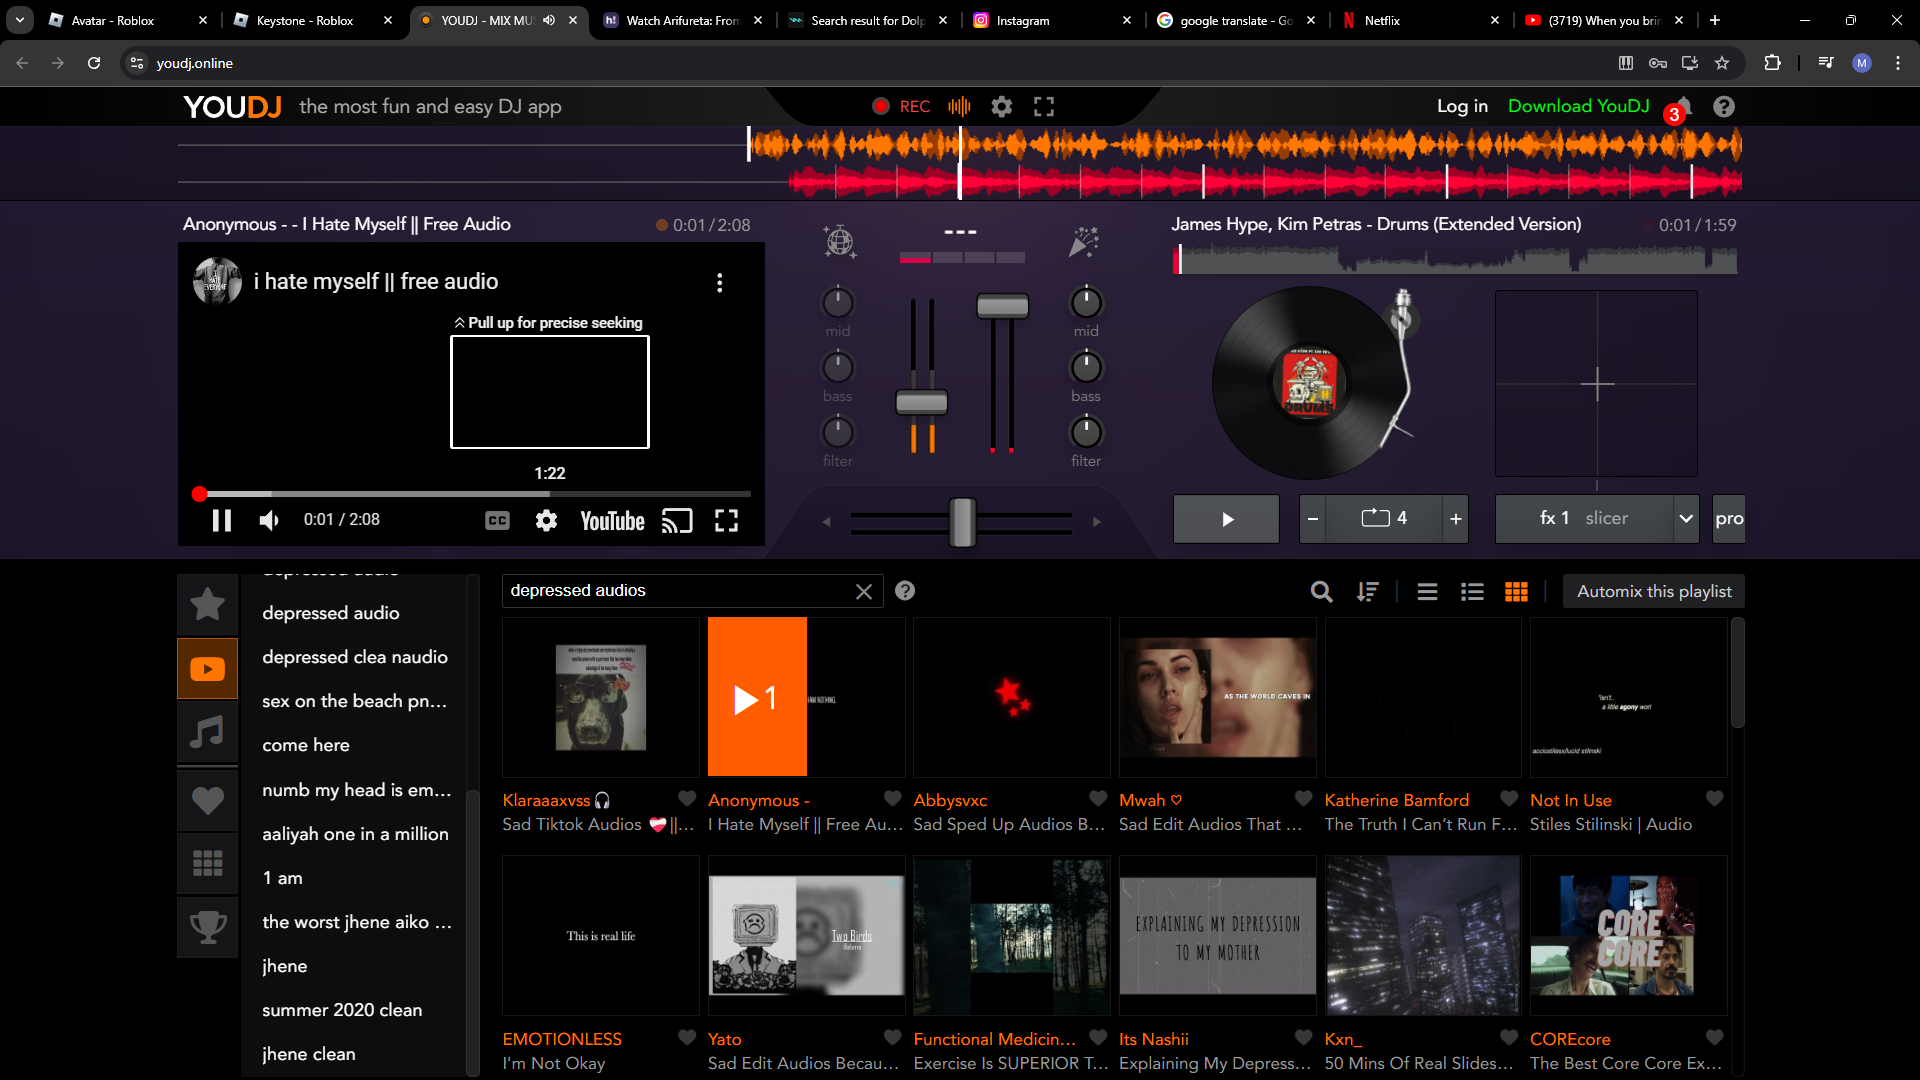Run search with the magnifier icon
The width and height of the screenshot is (1920, 1080).
1322,592
